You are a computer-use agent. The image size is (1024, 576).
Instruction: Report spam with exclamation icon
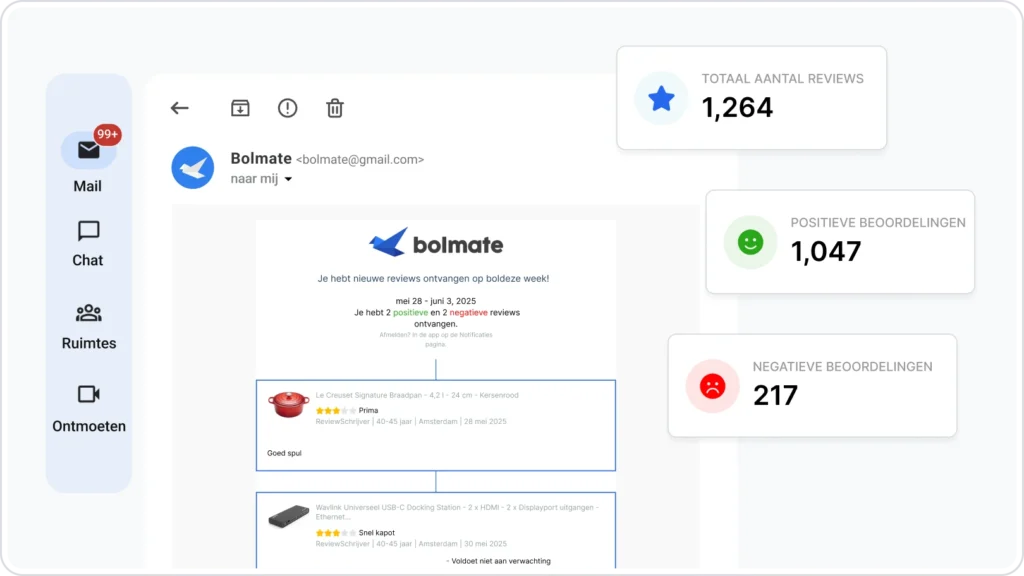tap(287, 108)
